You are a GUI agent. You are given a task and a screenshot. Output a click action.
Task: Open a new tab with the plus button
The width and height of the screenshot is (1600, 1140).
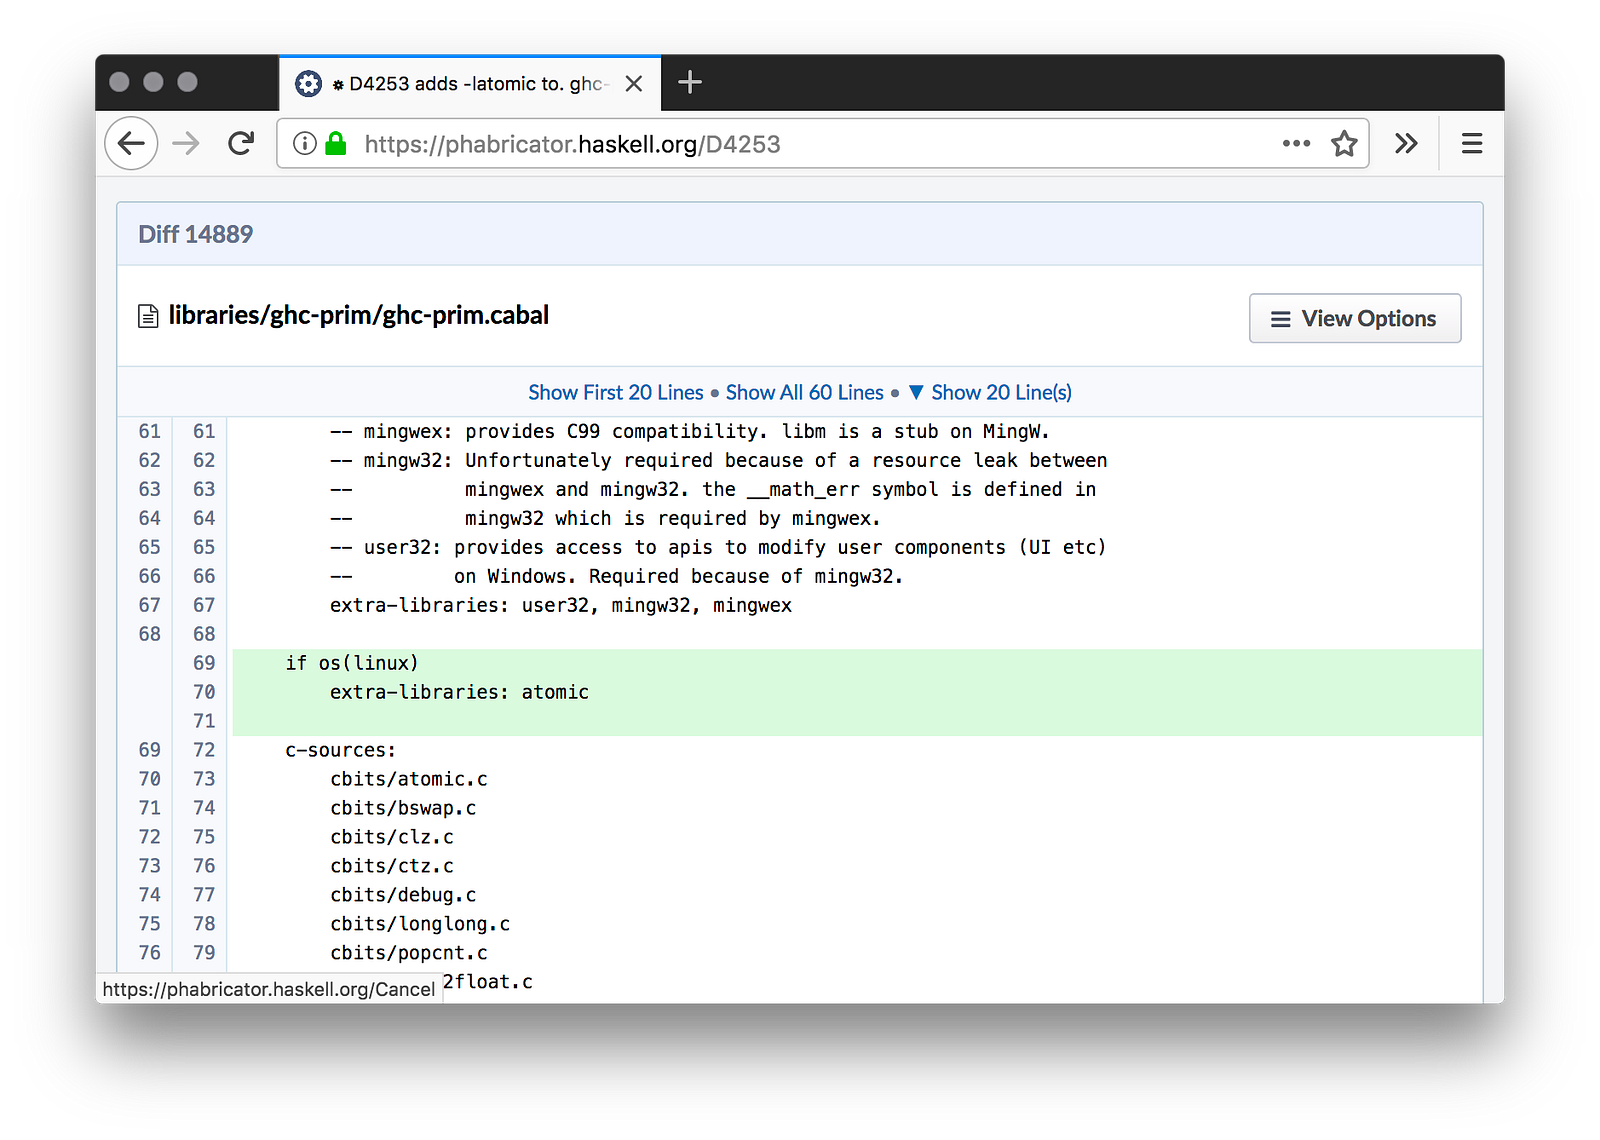[690, 83]
